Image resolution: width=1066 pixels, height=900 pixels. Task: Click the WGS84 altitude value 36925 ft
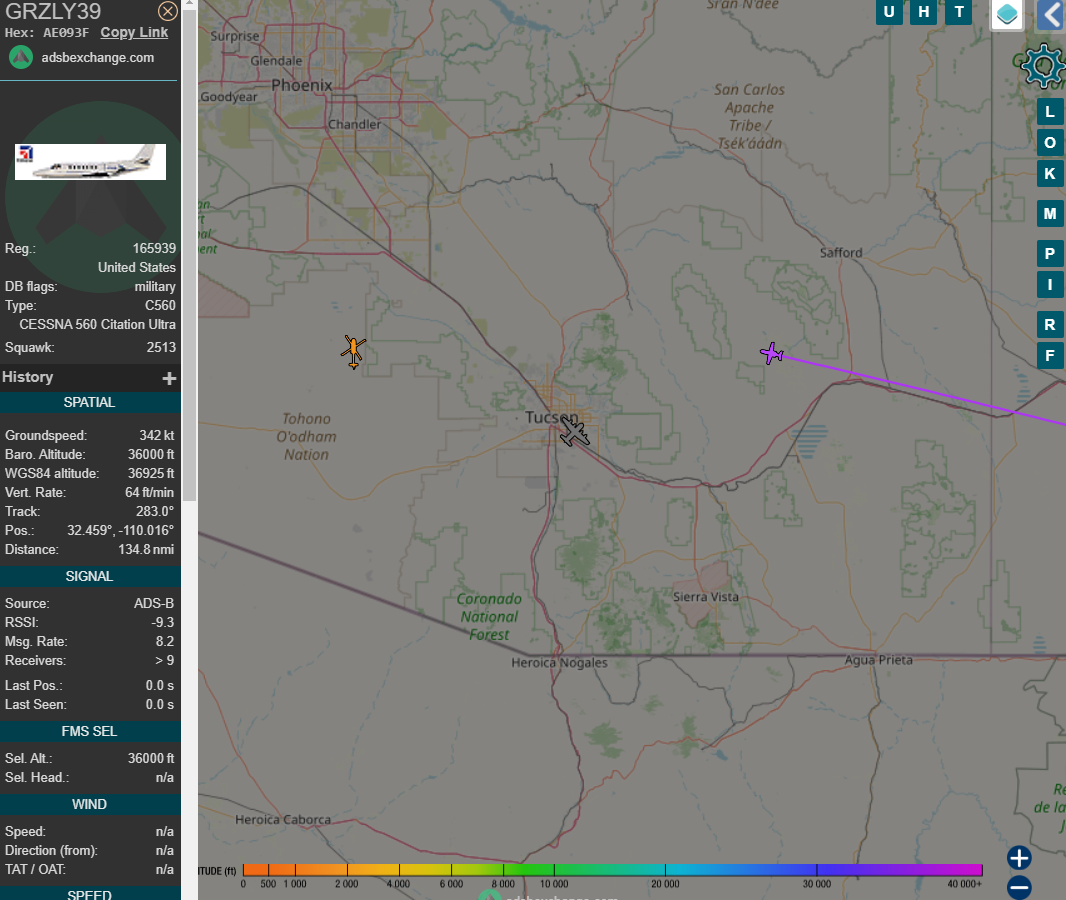point(151,473)
